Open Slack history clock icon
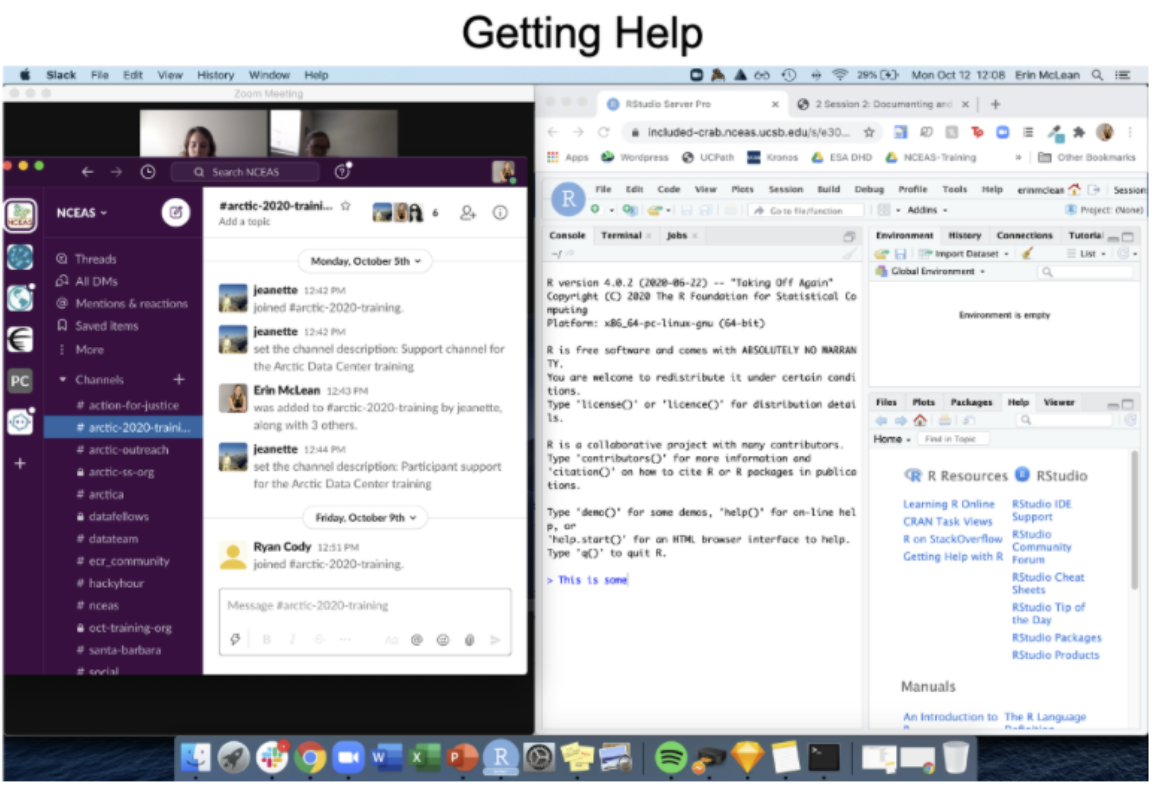Image resolution: width=1159 pixels, height=787 pixels. click(148, 172)
